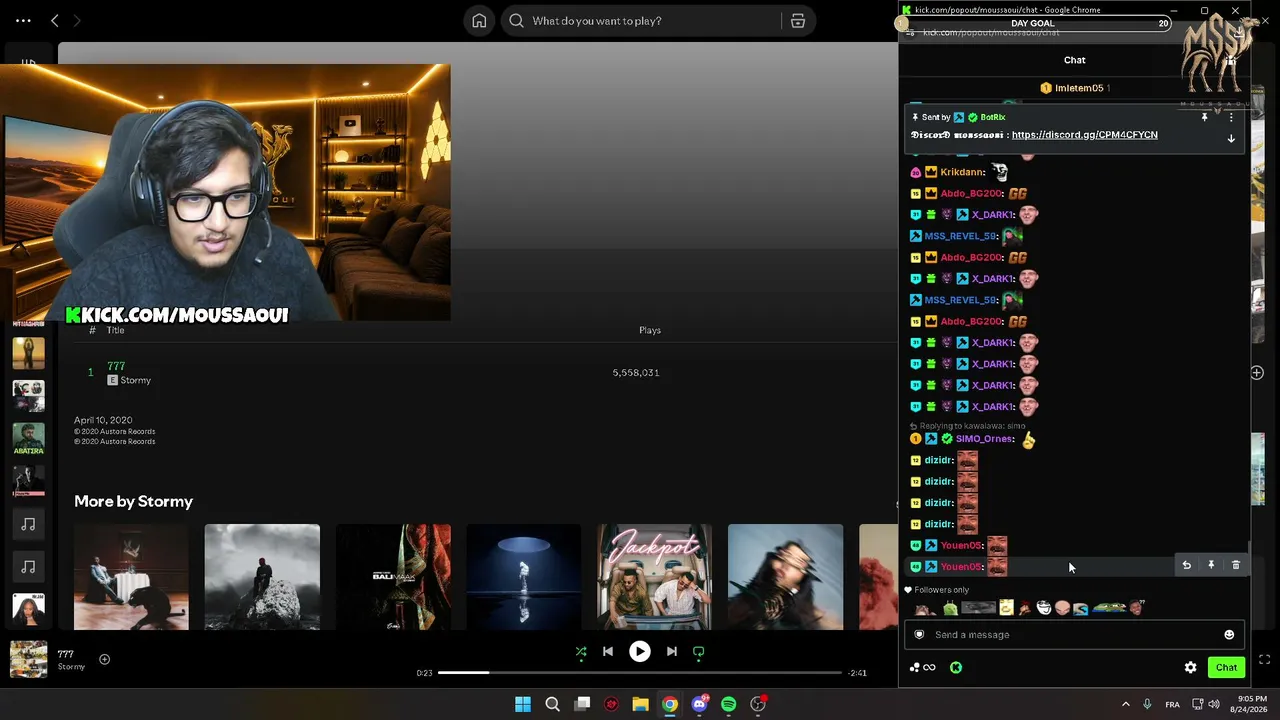
Task: Insert the green Android emote
Action: 950,608
